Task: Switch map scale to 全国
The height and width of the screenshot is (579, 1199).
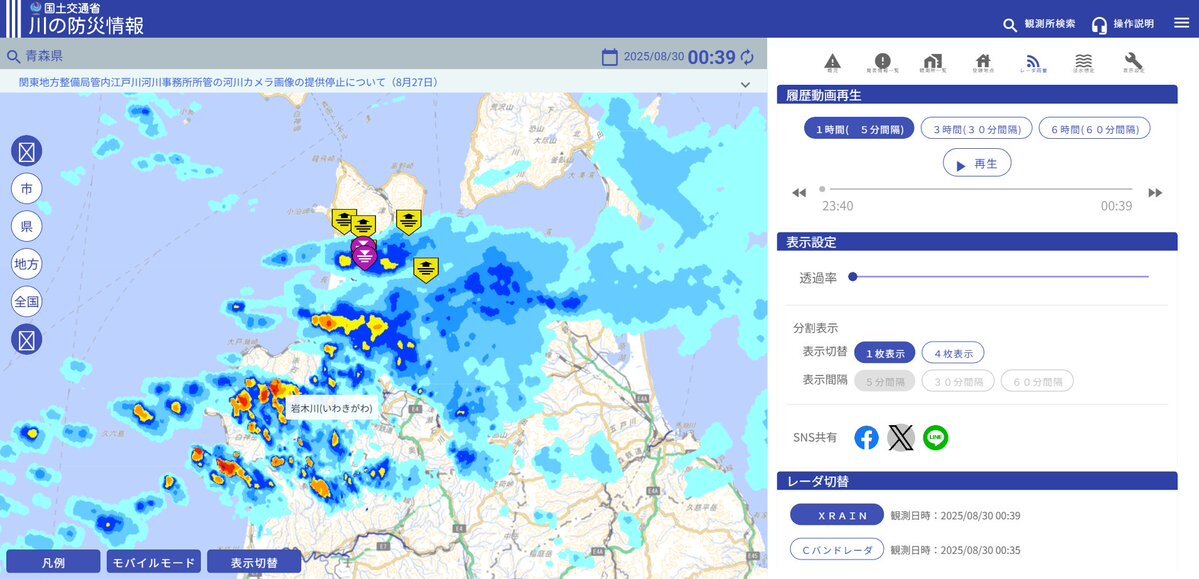Action: [27, 301]
